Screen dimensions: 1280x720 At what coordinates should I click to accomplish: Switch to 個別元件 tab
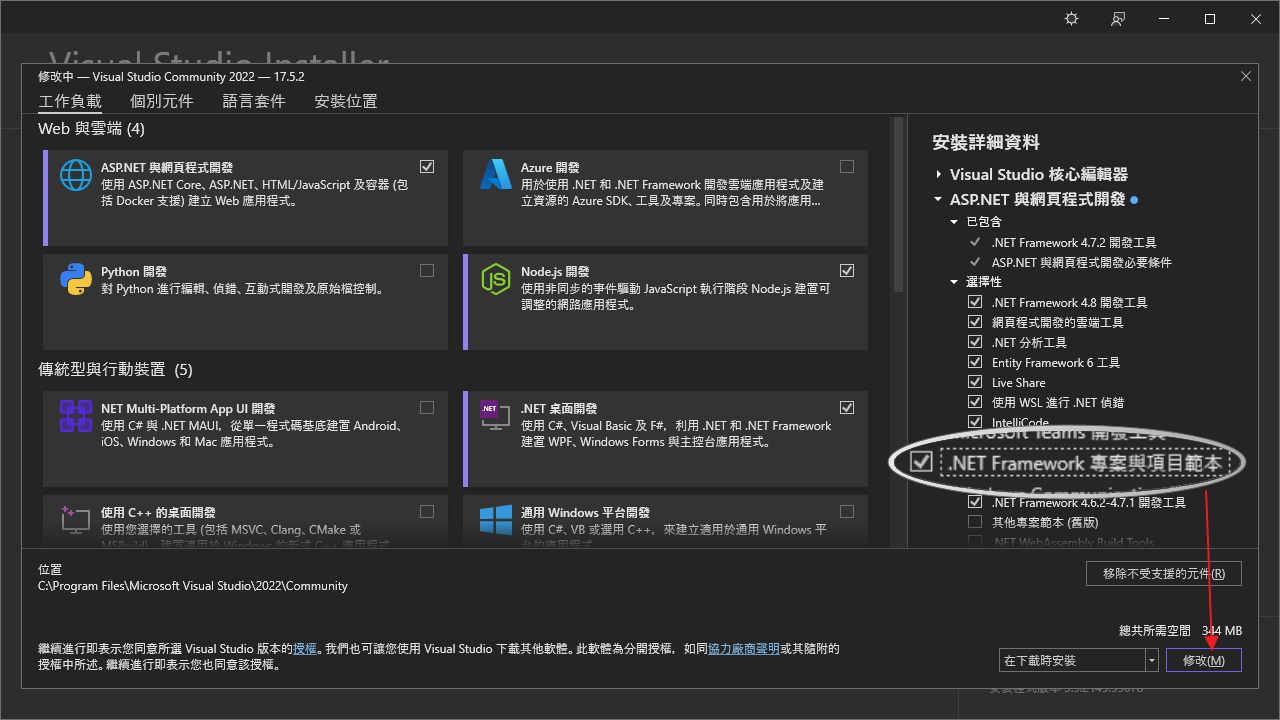tap(162, 102)
